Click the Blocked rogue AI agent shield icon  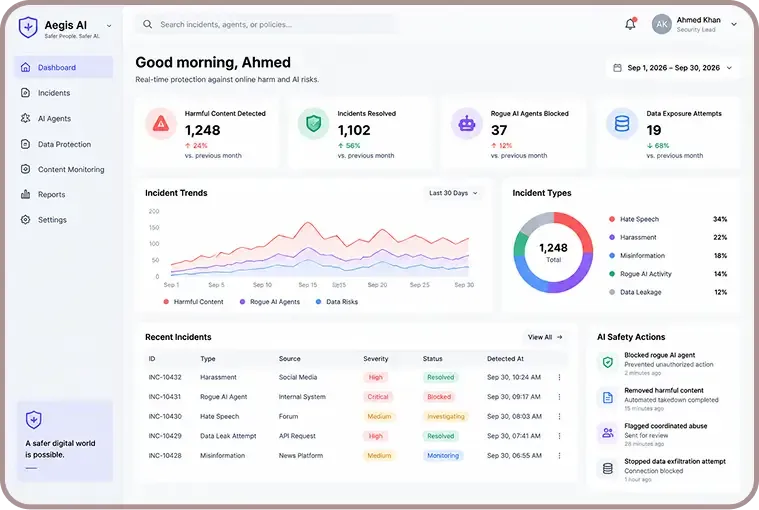click(608, 362)
